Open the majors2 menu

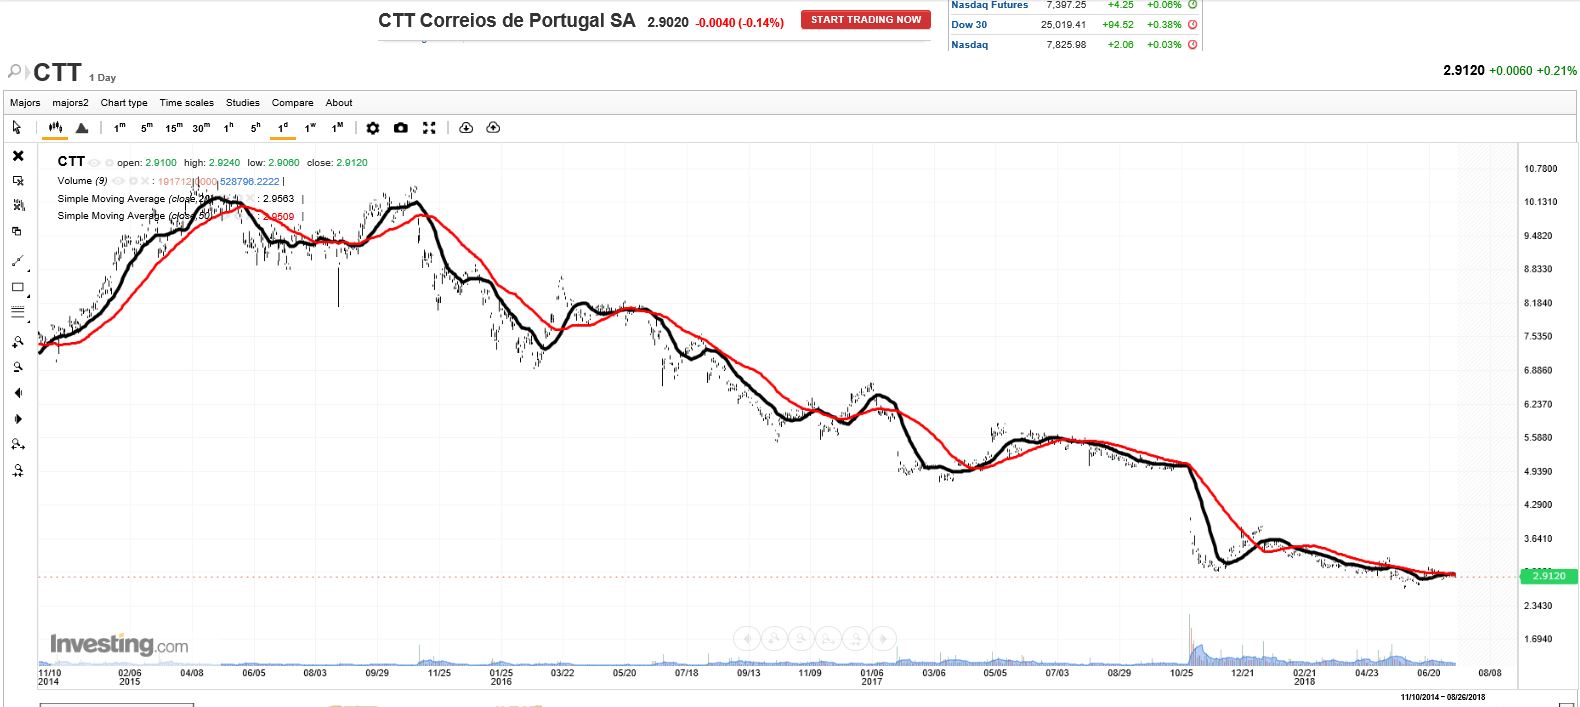pos(70,103)
